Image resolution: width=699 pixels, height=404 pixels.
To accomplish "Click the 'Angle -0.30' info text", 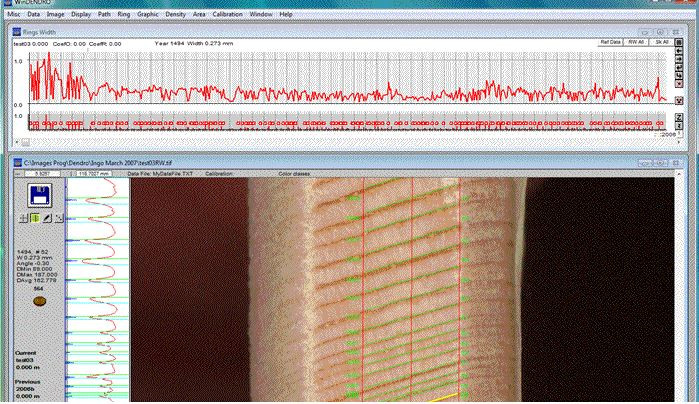I will (33, 264).
